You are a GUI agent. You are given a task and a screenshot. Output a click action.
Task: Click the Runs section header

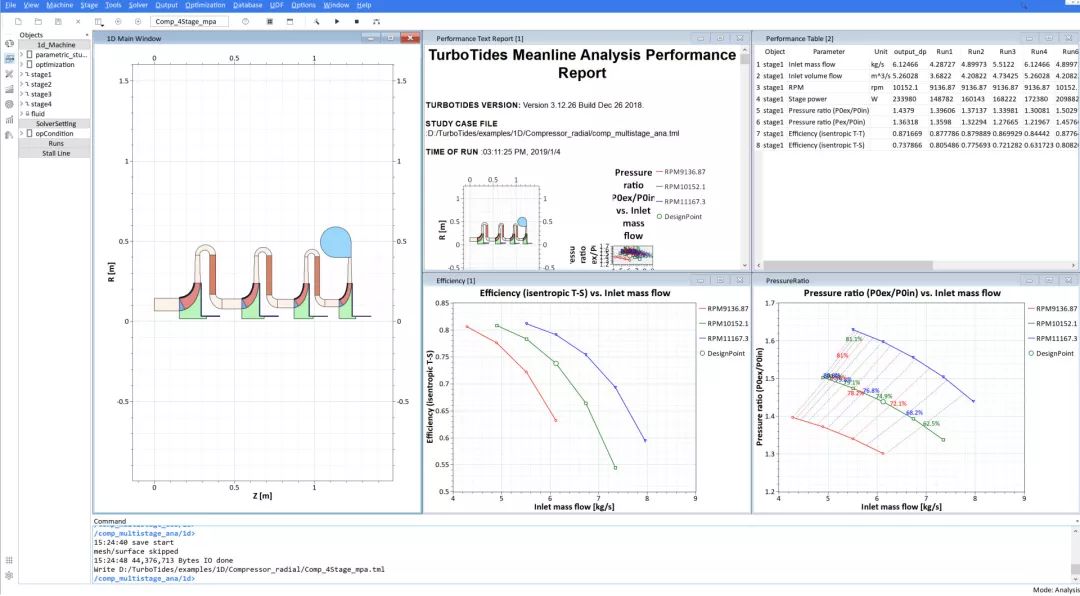pos(56,144)
